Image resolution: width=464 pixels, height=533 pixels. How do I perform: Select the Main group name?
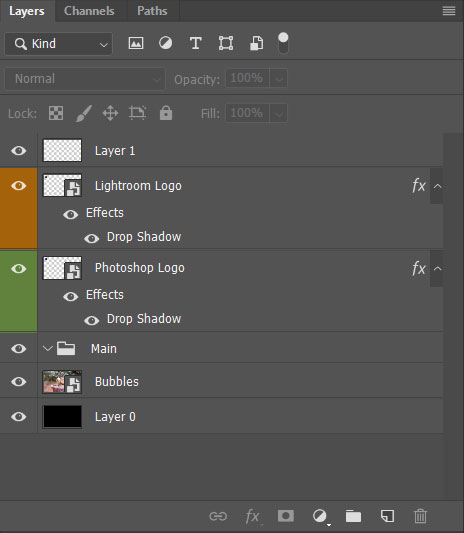[x=104, y=349]
